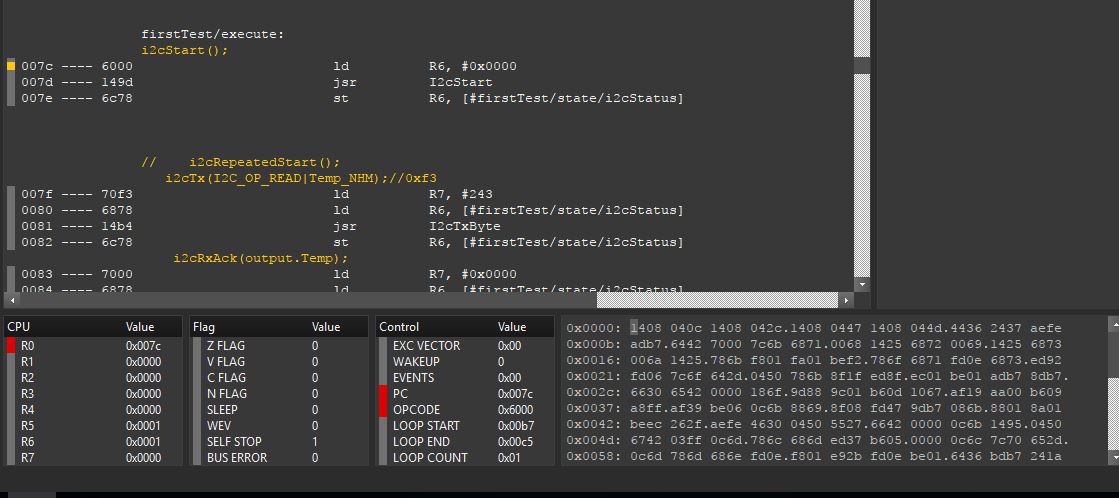This screenshot has width=1119, height=498.
Task: Click the Value header in Flag table
Action: (326, 327)
